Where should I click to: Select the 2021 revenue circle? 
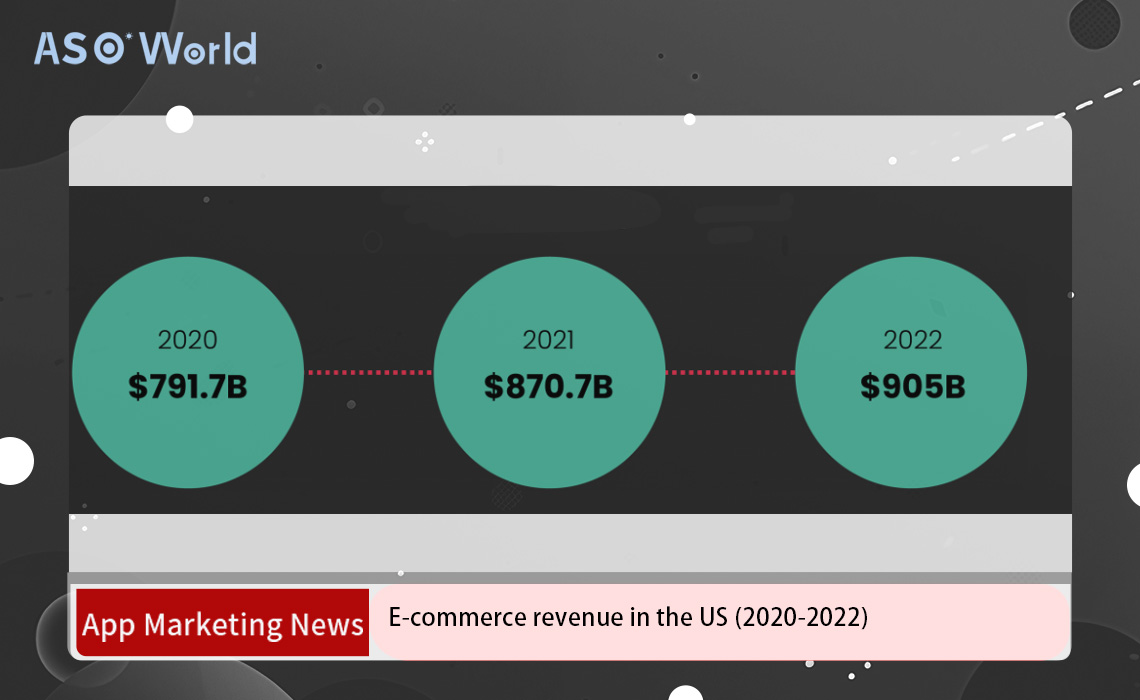click(x=549, y=372)
